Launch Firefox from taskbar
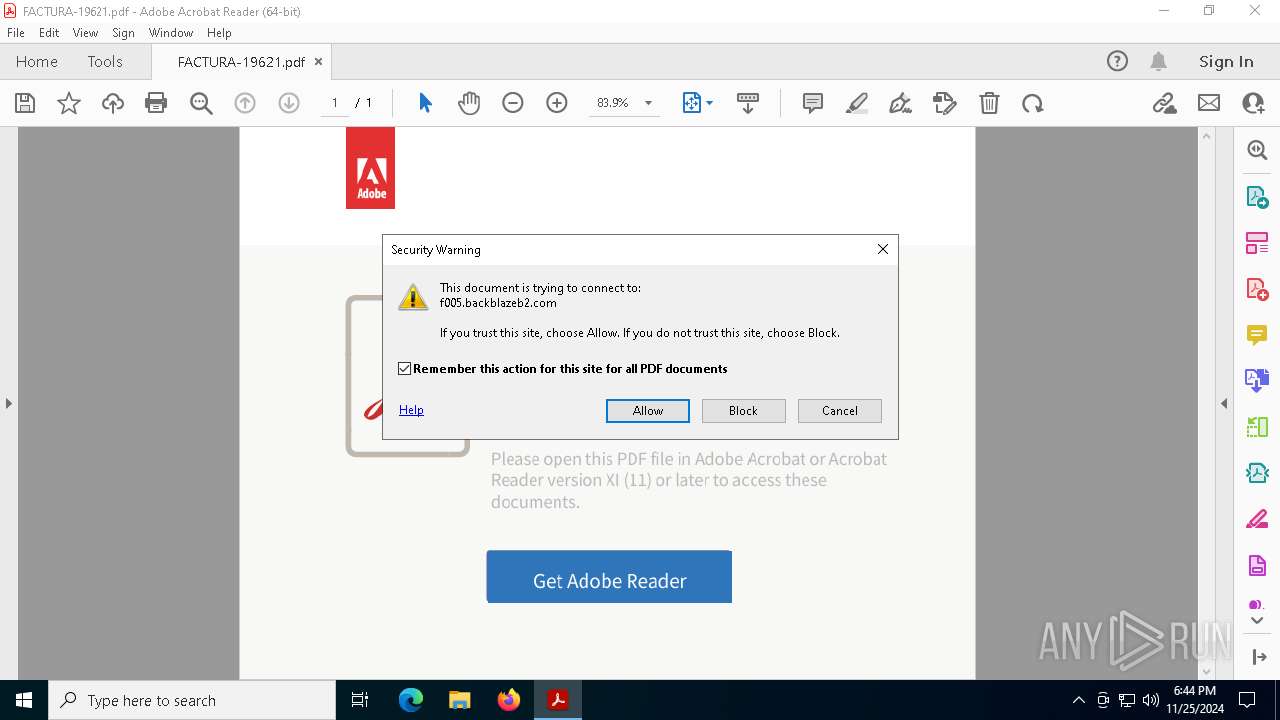 (x=509, y=700)
